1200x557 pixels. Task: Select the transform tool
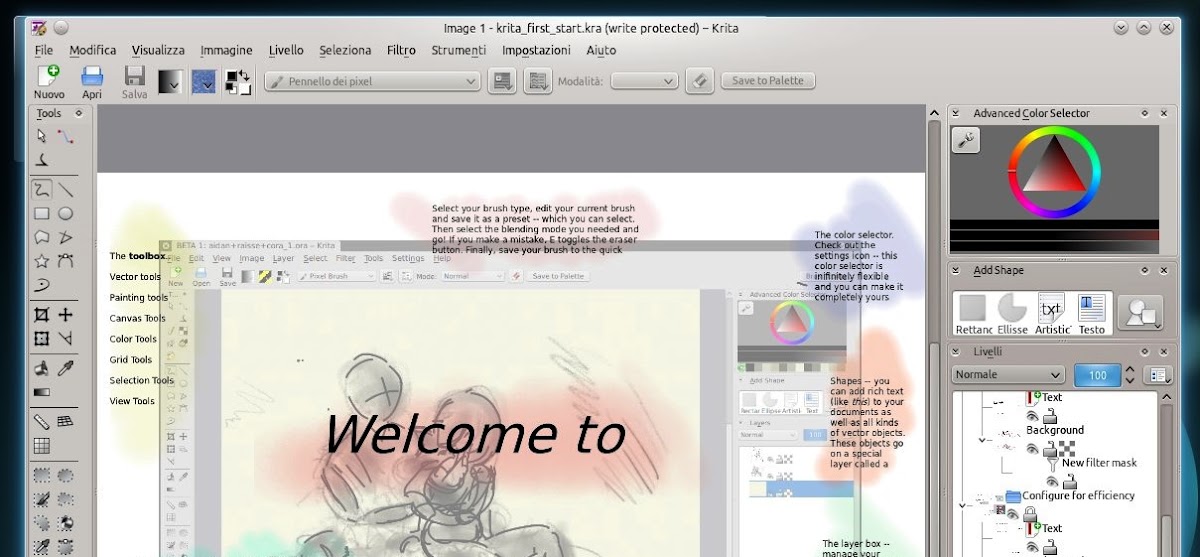(42, 339)
